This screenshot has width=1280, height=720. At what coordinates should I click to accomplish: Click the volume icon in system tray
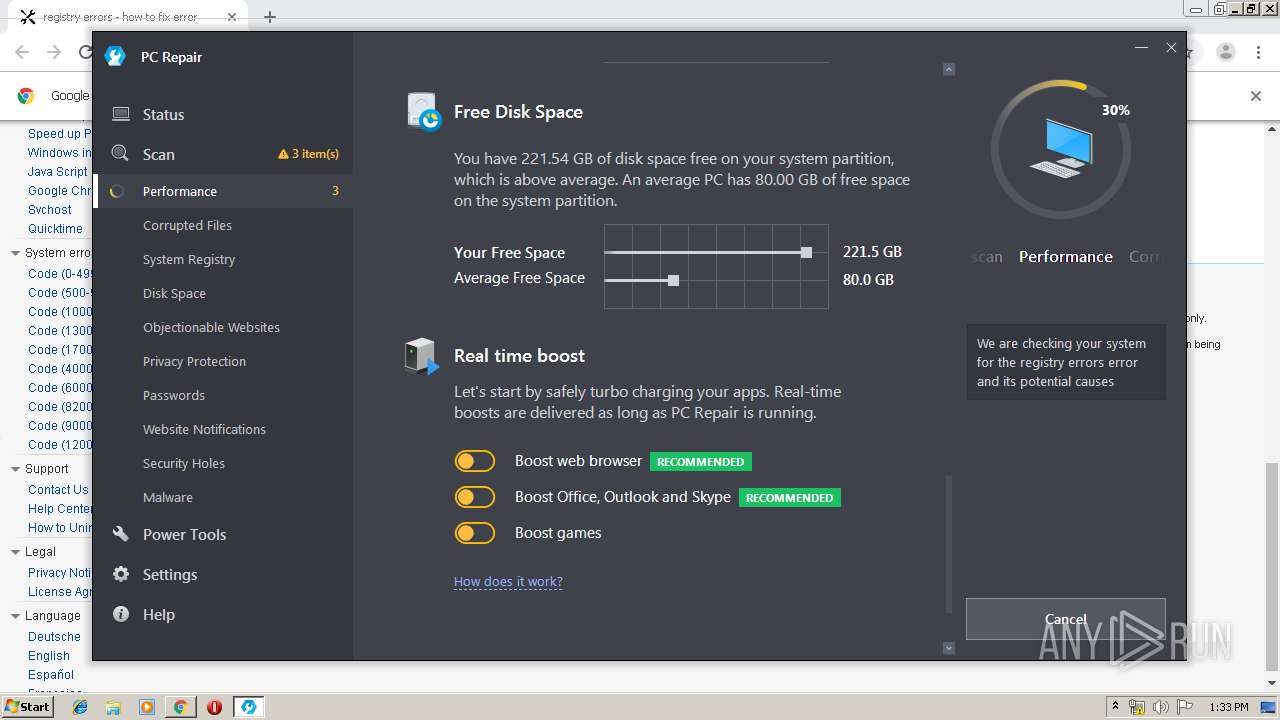coord(1161,707)
